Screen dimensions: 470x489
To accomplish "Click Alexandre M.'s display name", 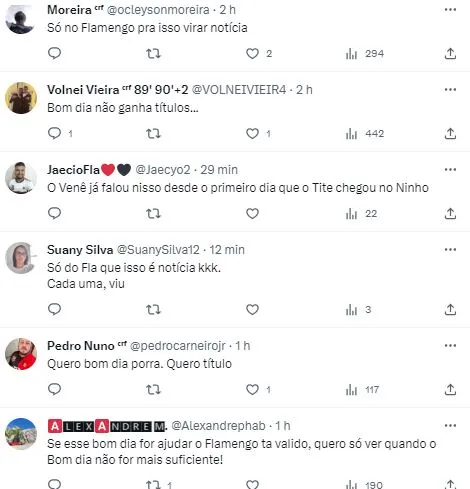I will pyautogui.click(x=107, y=426).
